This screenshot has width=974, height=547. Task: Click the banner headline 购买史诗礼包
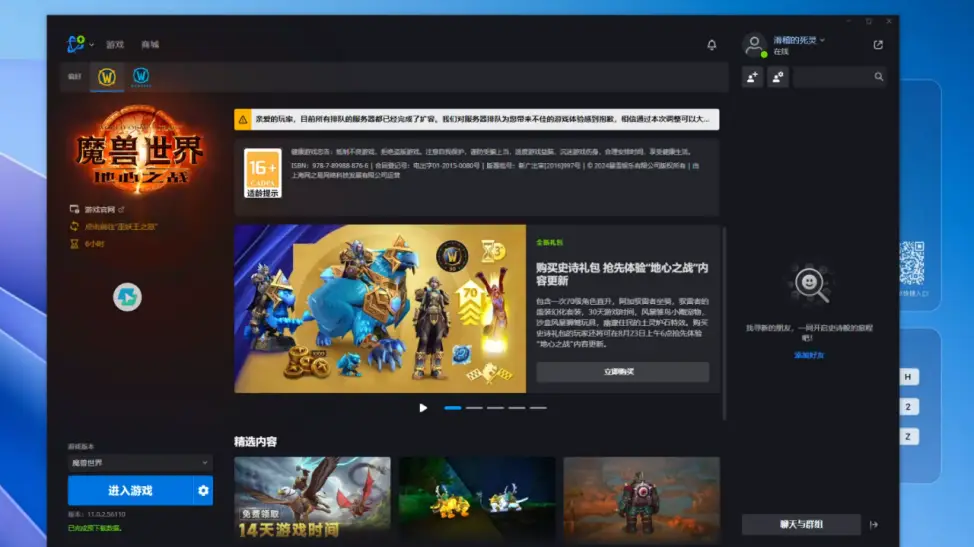point(622,274)
